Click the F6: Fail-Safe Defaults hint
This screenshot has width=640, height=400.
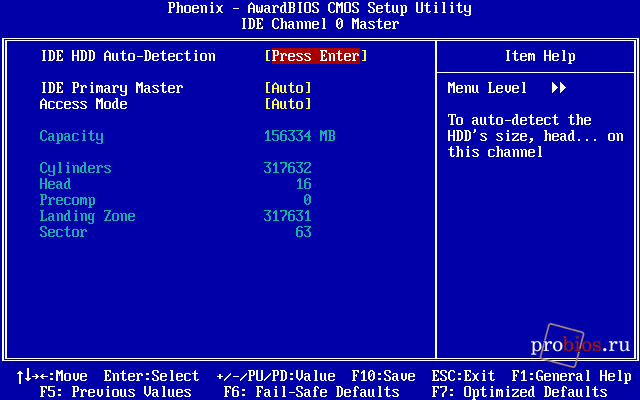pyautogui.click(x=311, y=392)
